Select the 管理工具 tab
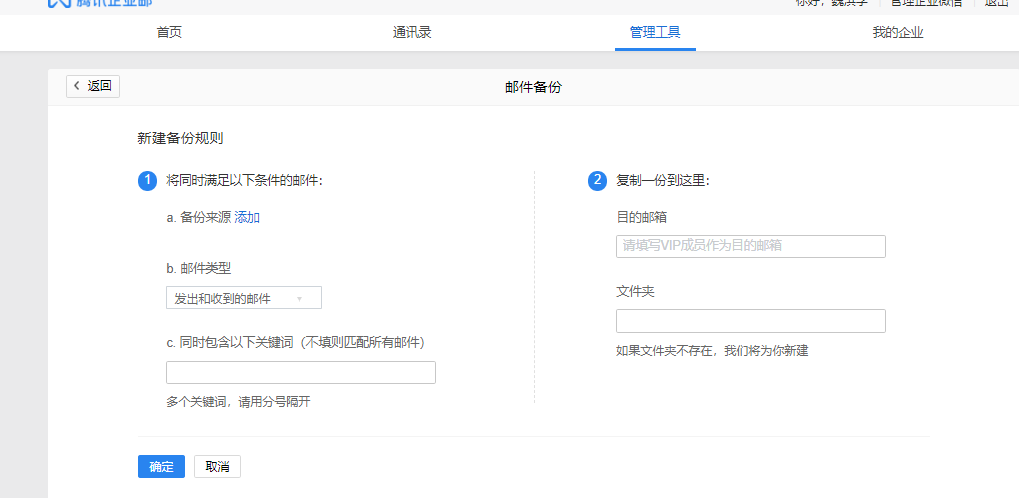 655,32
